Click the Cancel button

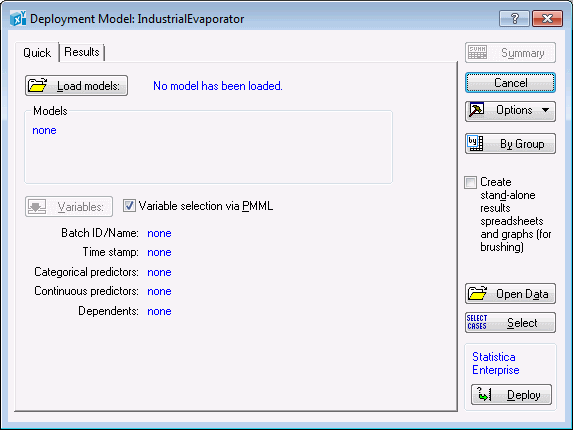click(x=511, y=83)
